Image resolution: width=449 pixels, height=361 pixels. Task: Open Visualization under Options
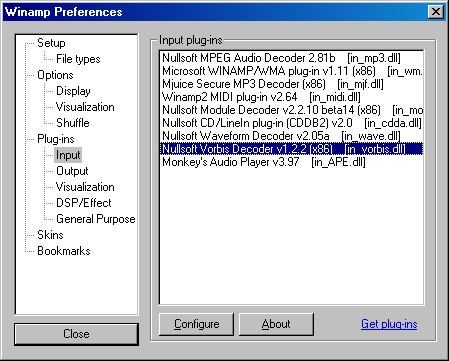(x=85, y=107)
